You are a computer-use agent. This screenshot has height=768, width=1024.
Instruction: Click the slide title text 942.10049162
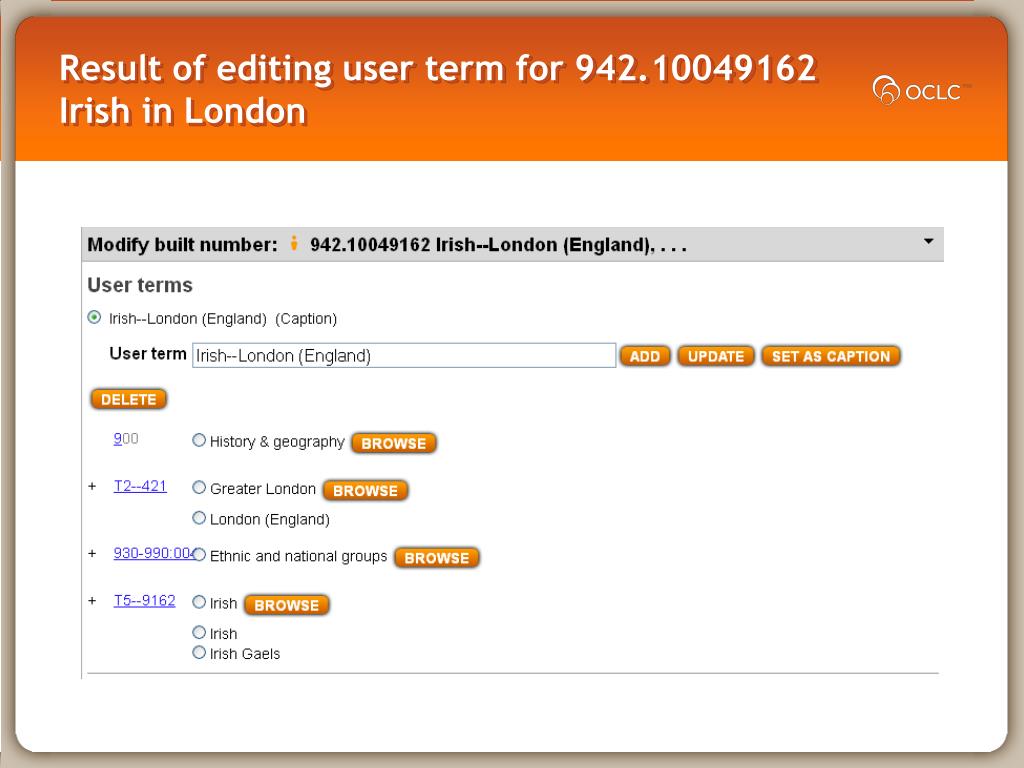coord(696,68)
